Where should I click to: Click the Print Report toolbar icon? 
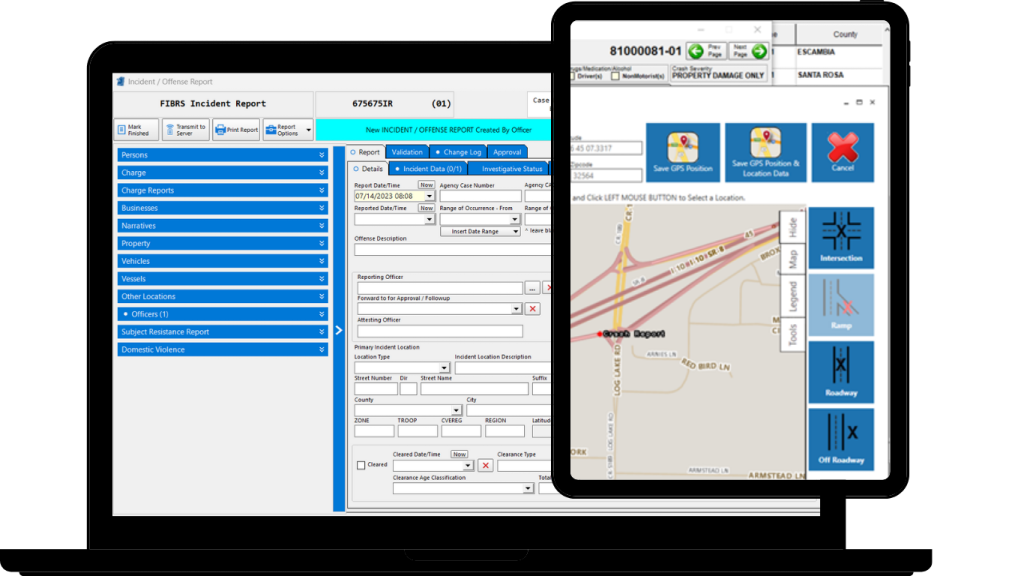236,129
